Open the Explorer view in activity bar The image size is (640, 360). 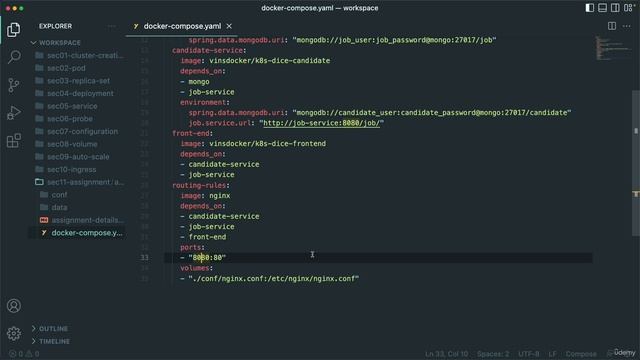[x=13, y=30]
